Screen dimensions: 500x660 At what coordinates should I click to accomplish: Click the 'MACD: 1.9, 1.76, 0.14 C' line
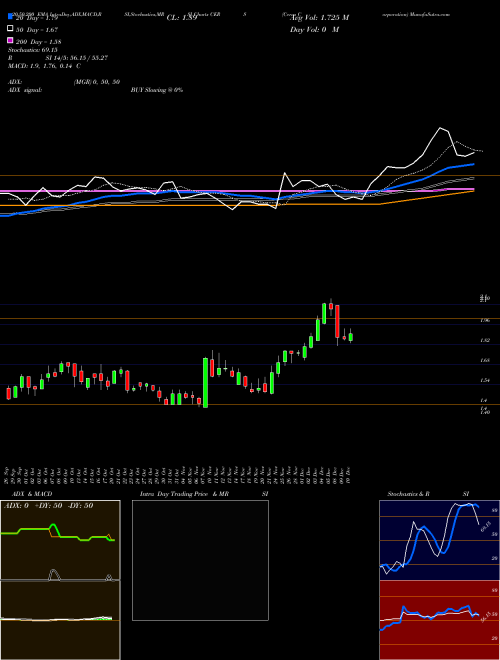[x=45, y=66]
